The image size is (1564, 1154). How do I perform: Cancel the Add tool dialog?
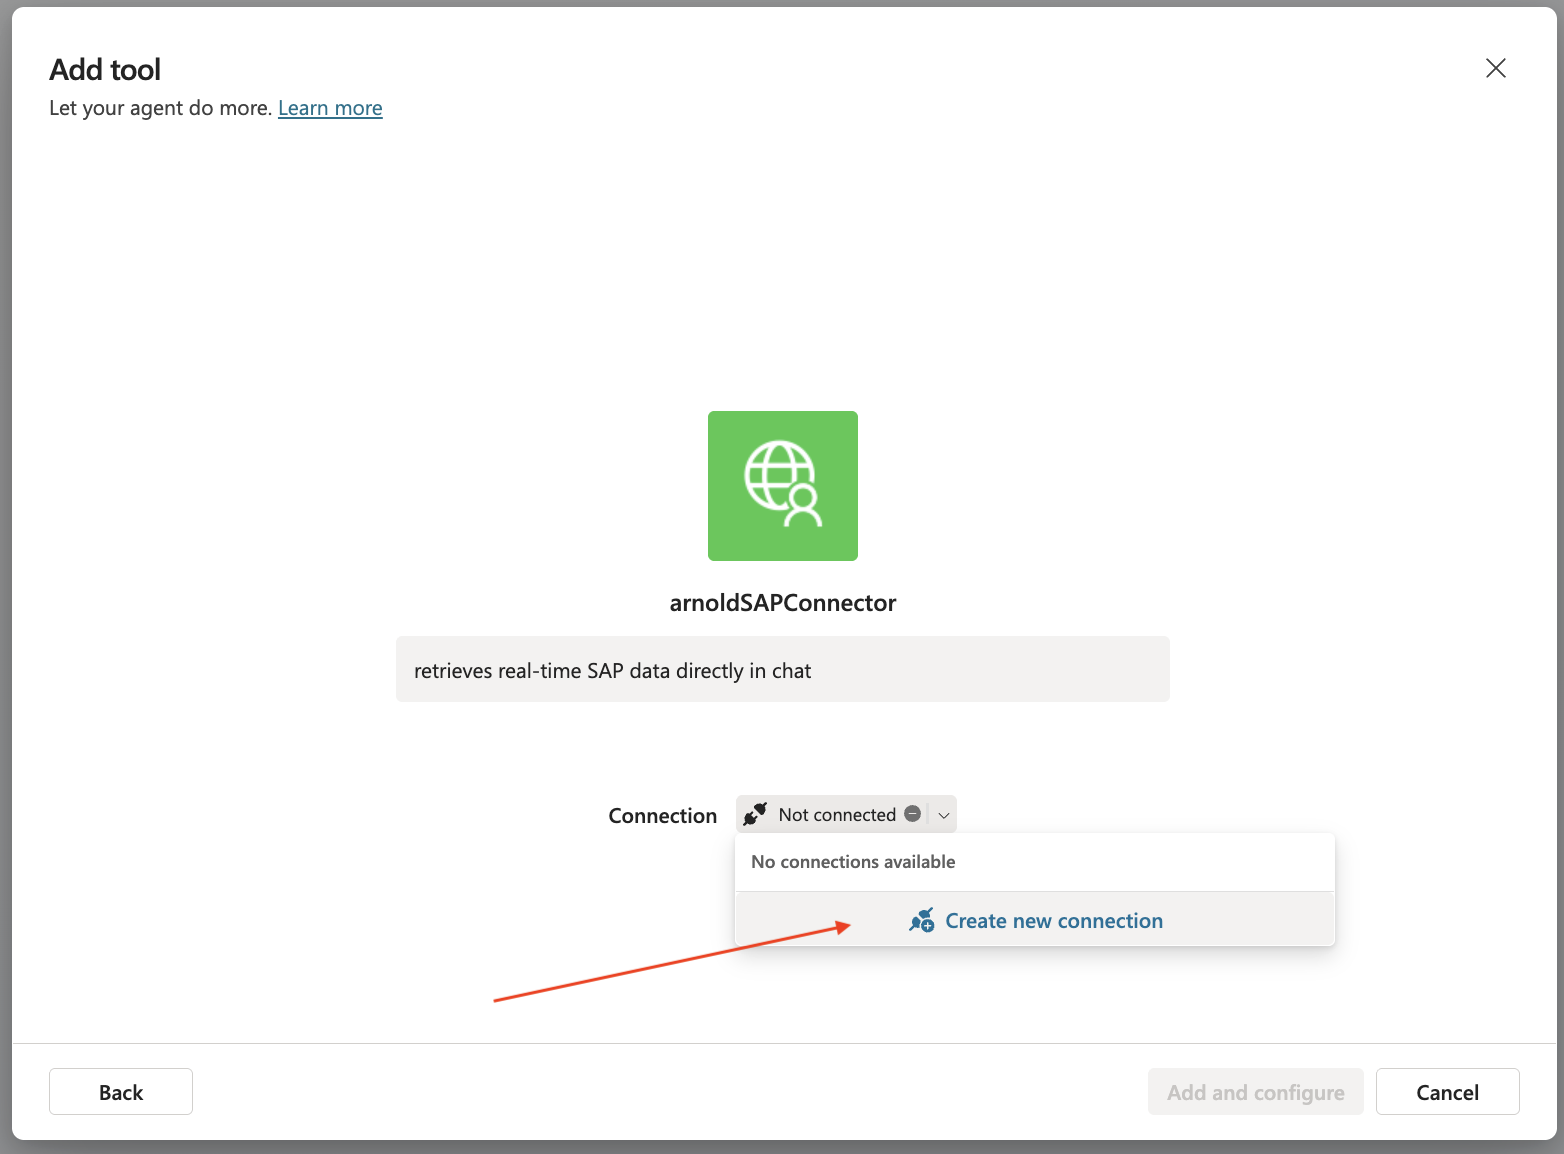(1448, 1092)
